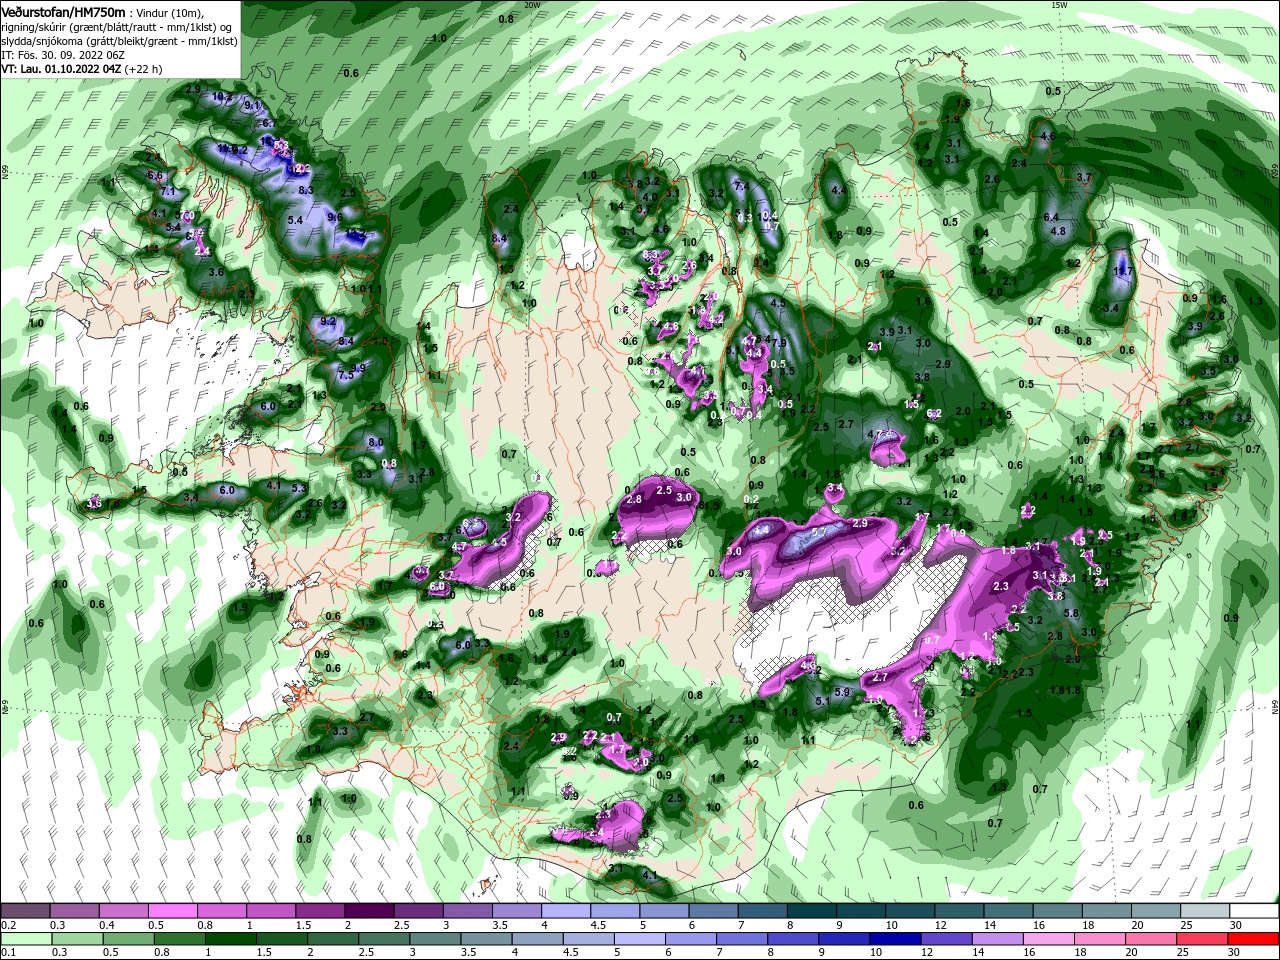The image size is (1280, 960).
Task: Click the 8.0 precipitation value on the map
Action: [x=376, y=442]
